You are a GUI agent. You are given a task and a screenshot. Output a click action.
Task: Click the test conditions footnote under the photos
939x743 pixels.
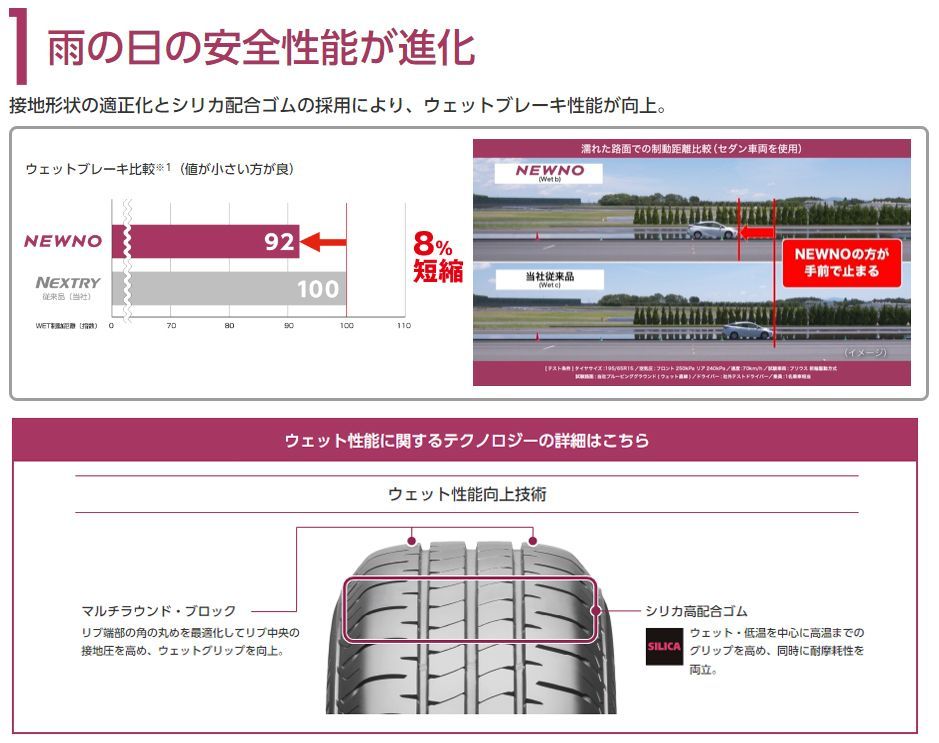click(692, 372)
